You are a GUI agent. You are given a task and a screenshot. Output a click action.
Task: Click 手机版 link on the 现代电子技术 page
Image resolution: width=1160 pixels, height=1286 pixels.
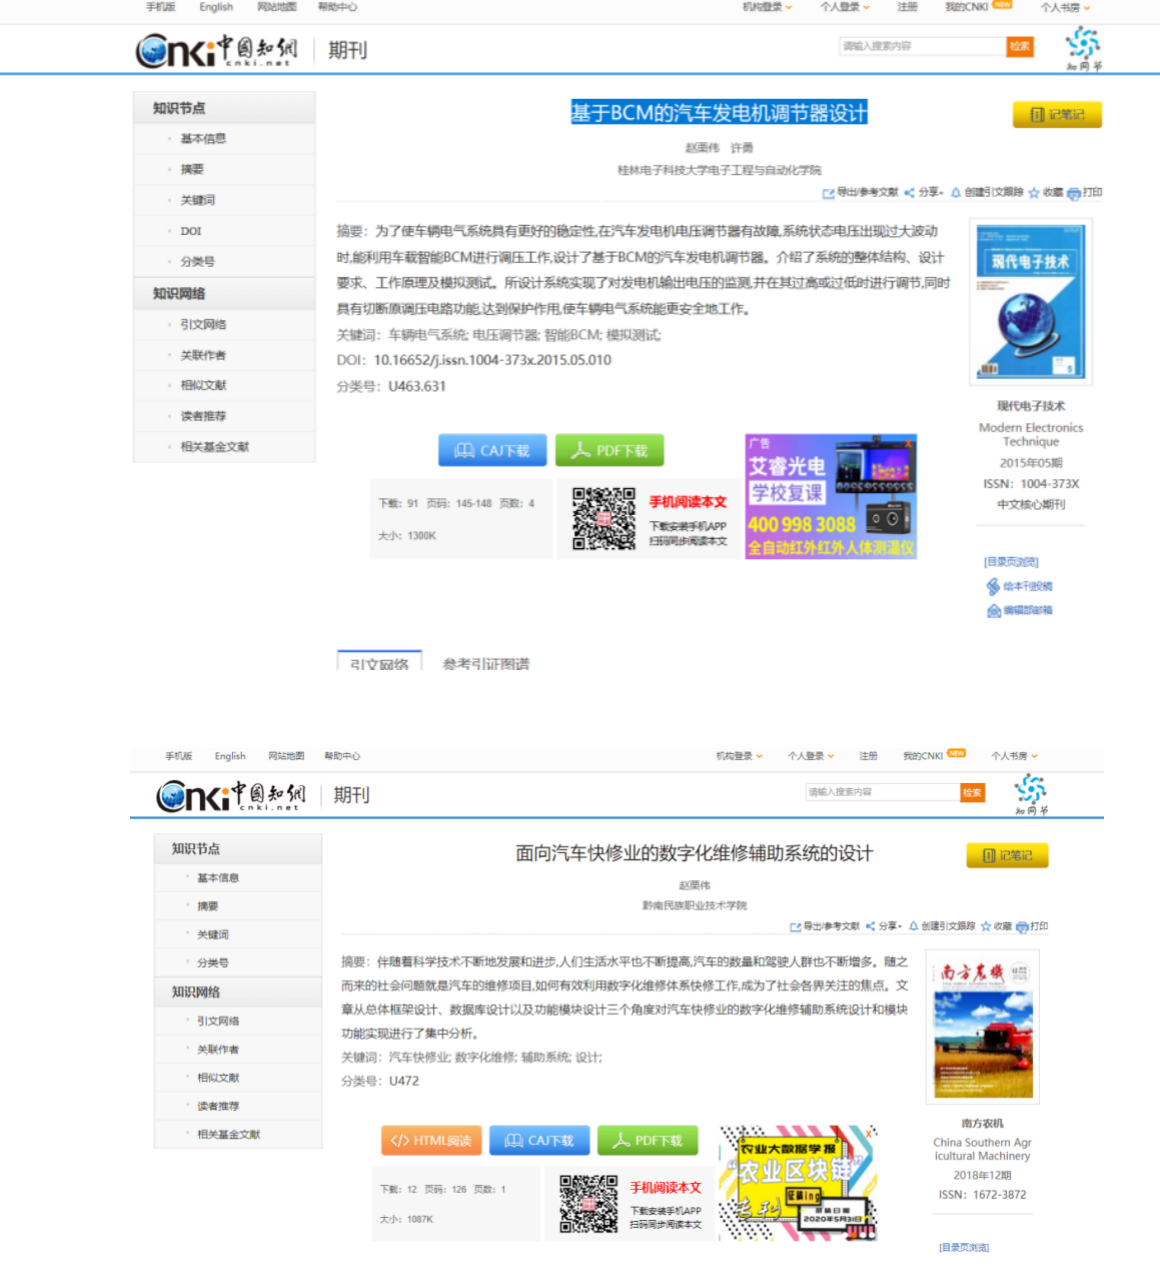click(x=160, y=7)
